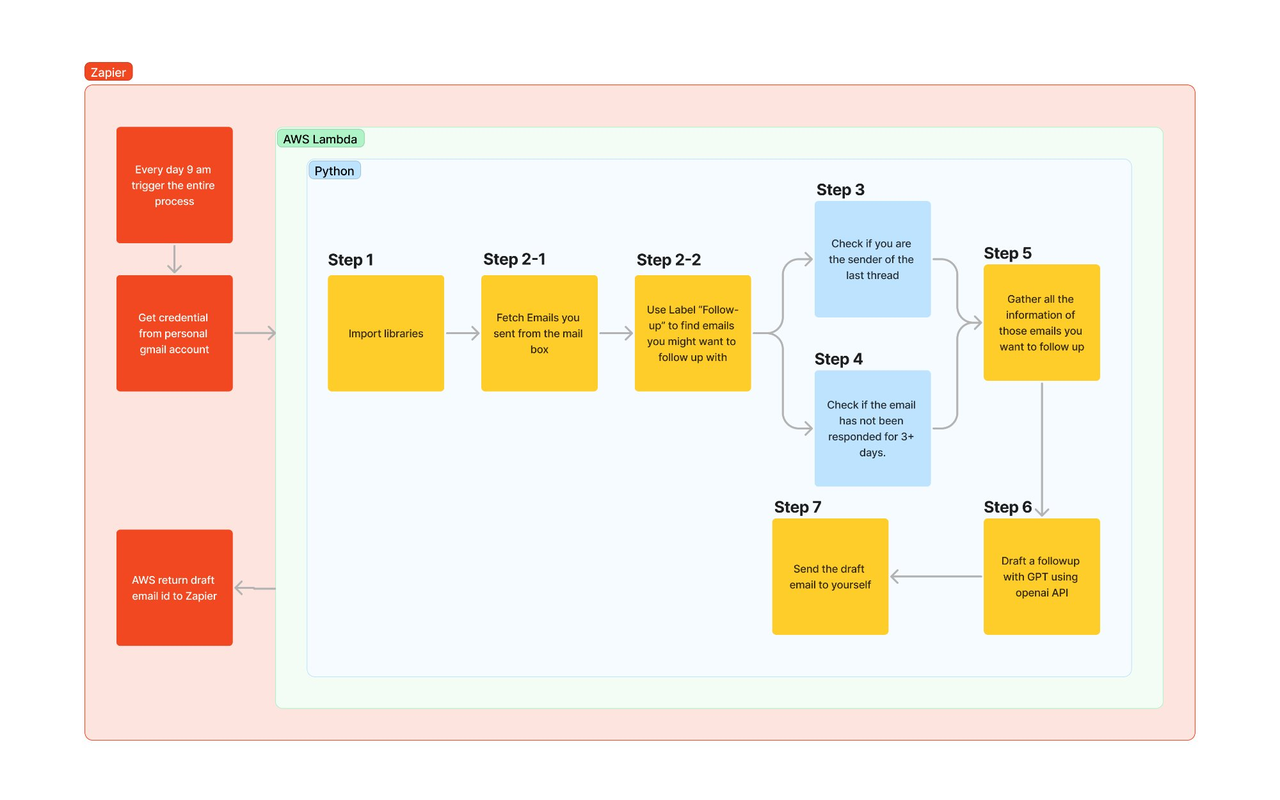Viewport: 1280px width, 800px height.
Task: Select the 'Step 2-2' heading text
Action: (x=669, y=260)
